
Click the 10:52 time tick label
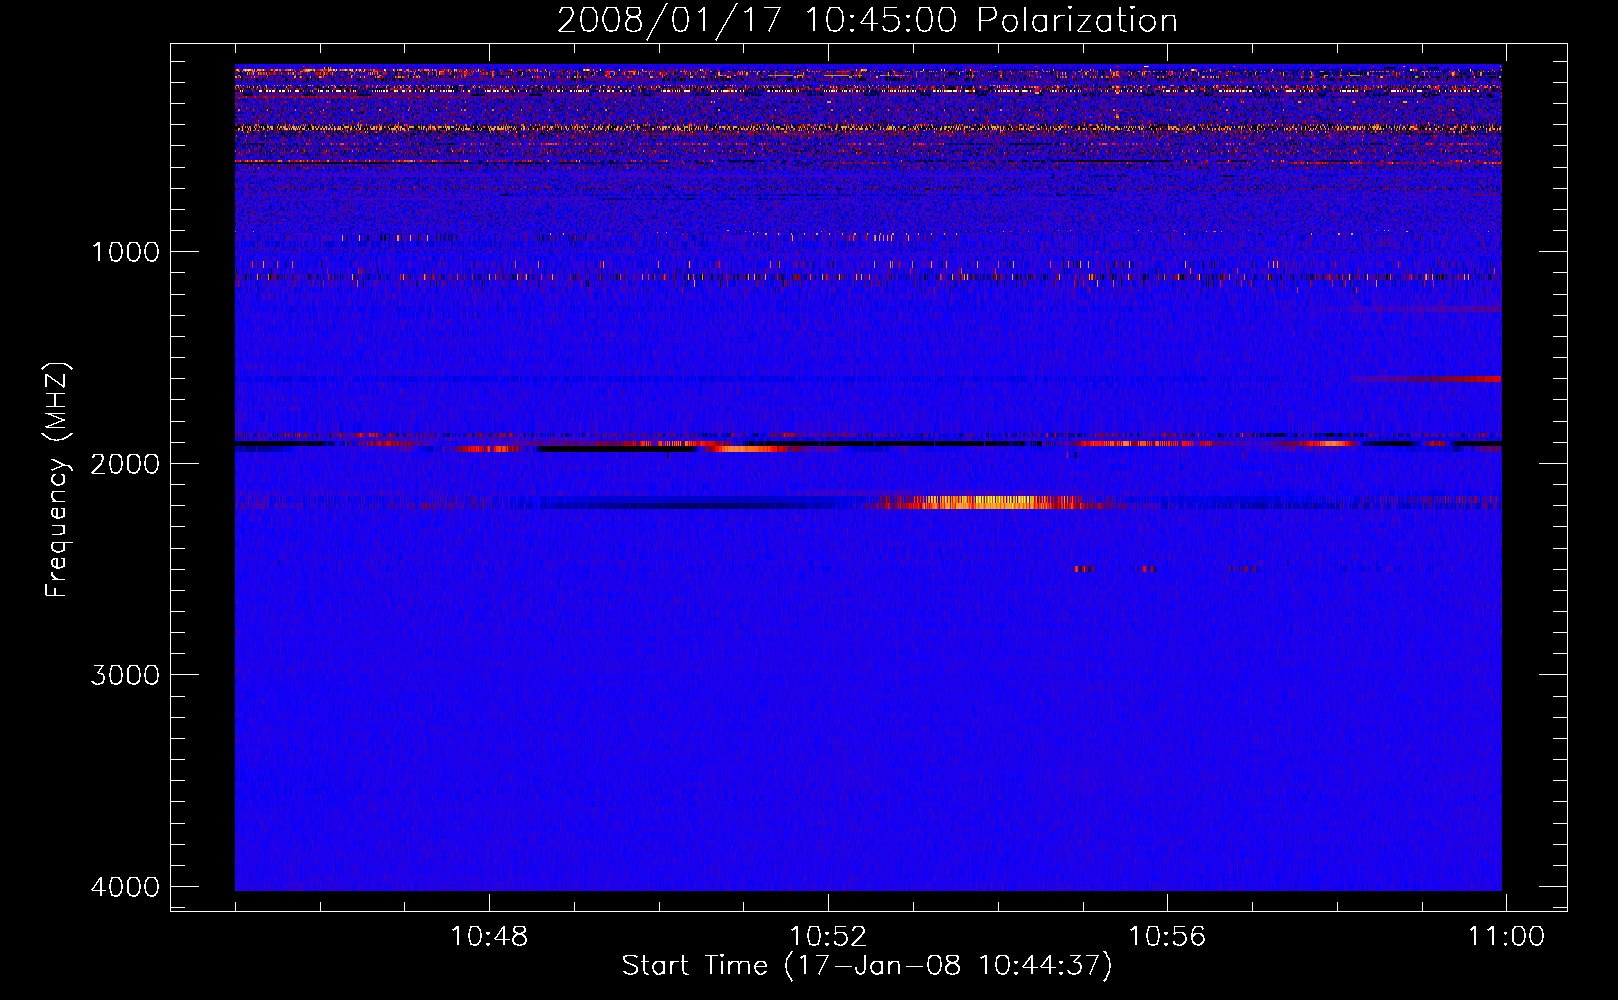coord(828,937)
